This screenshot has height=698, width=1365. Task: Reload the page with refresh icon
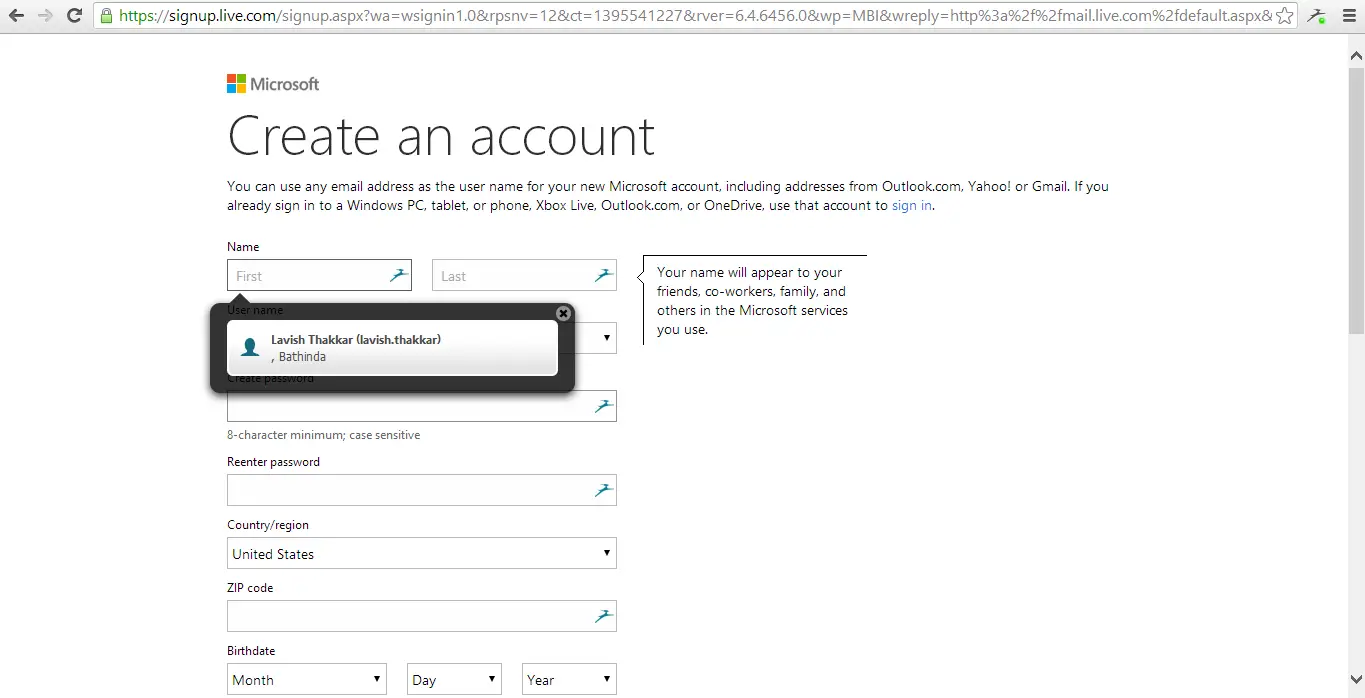pyautogui.click(x=74, y=16)
